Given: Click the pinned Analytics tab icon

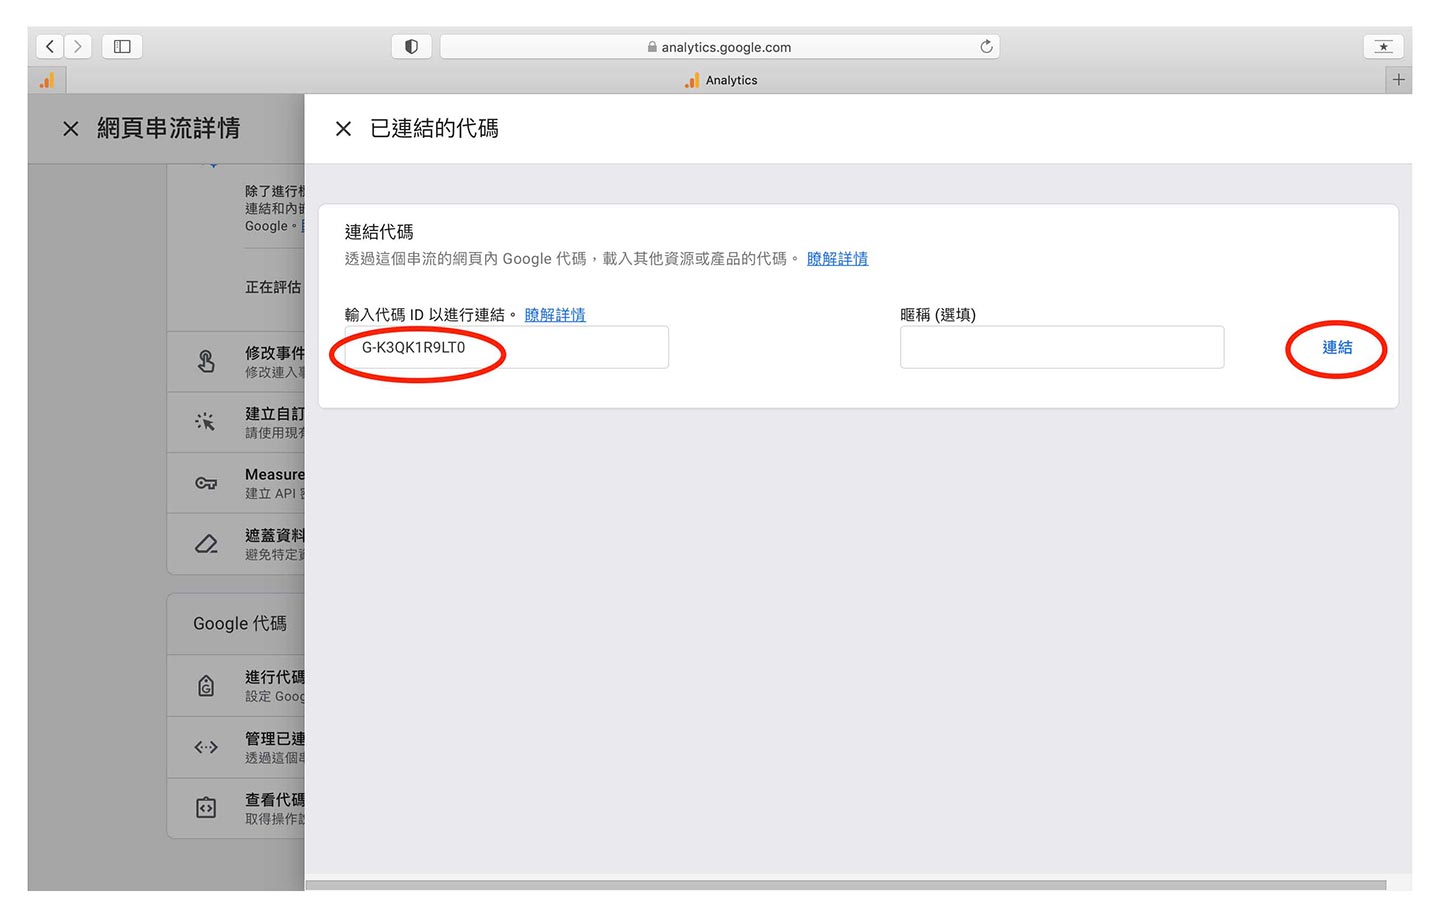Looking at the screenshot, I should 47,80.
